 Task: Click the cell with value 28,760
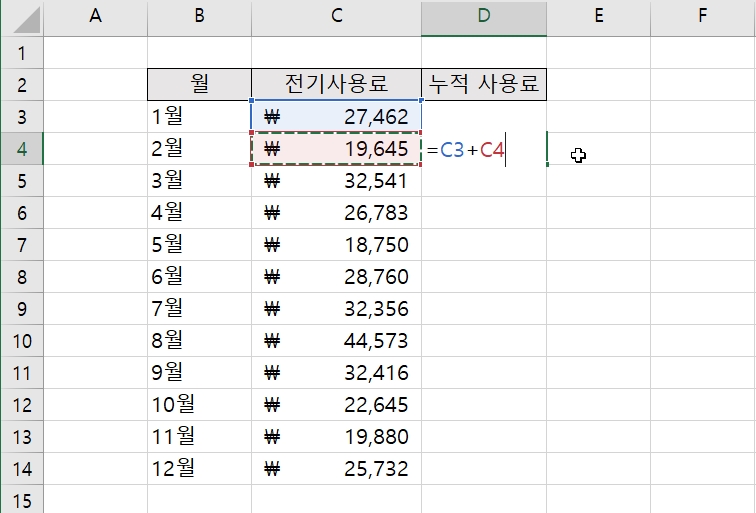[x=337, y=277]
